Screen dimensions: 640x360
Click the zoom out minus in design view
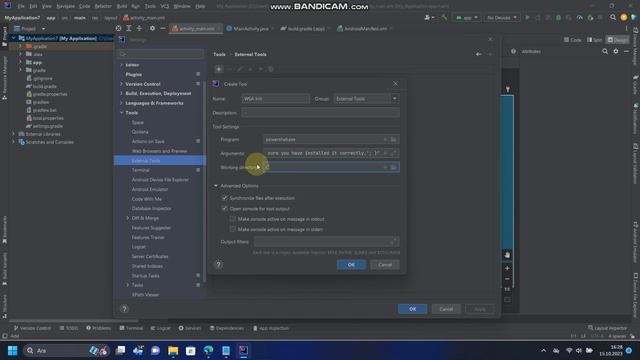point(507,279)
